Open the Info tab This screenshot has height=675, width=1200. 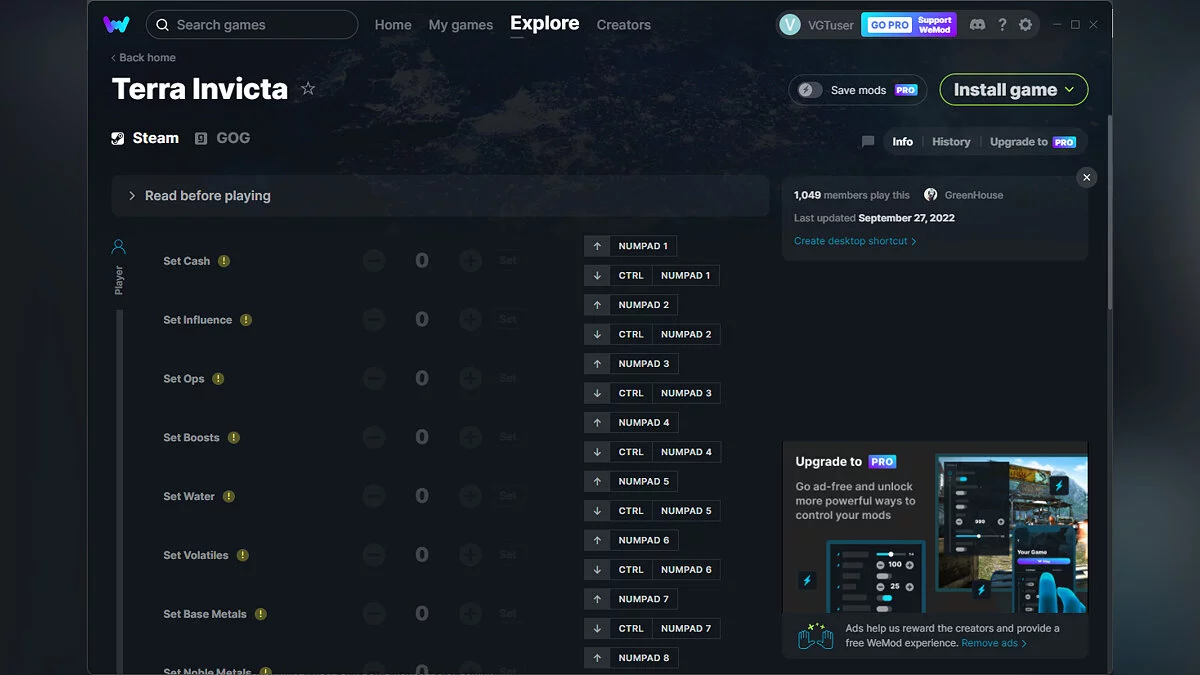[x=903, y=142]
